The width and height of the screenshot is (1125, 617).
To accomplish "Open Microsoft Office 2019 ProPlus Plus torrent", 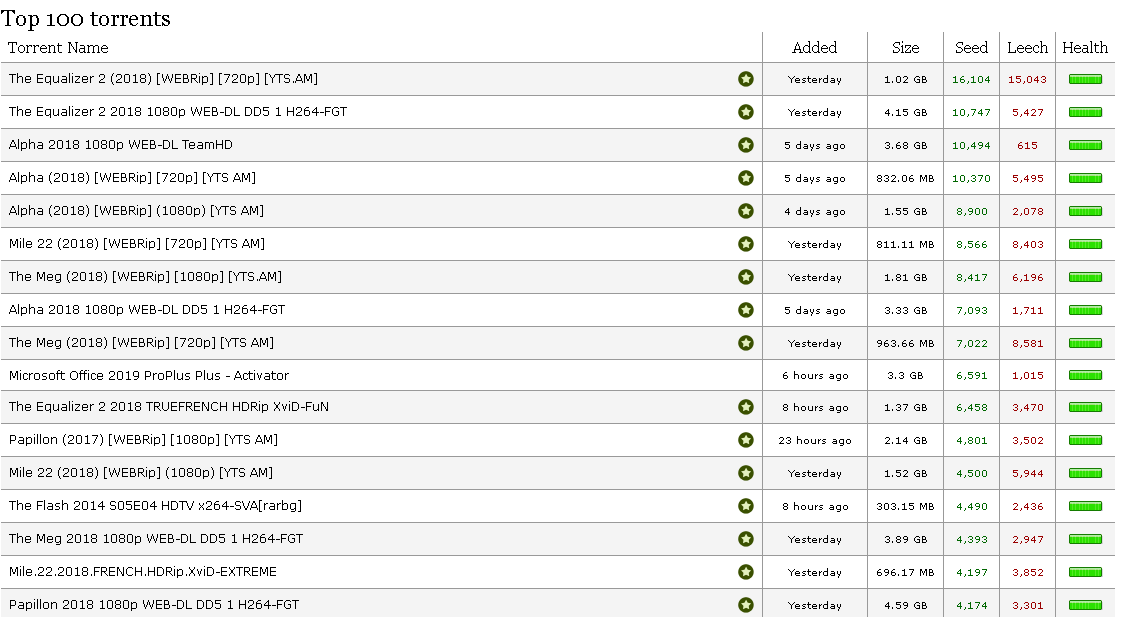I will click(x=149, y=375).
